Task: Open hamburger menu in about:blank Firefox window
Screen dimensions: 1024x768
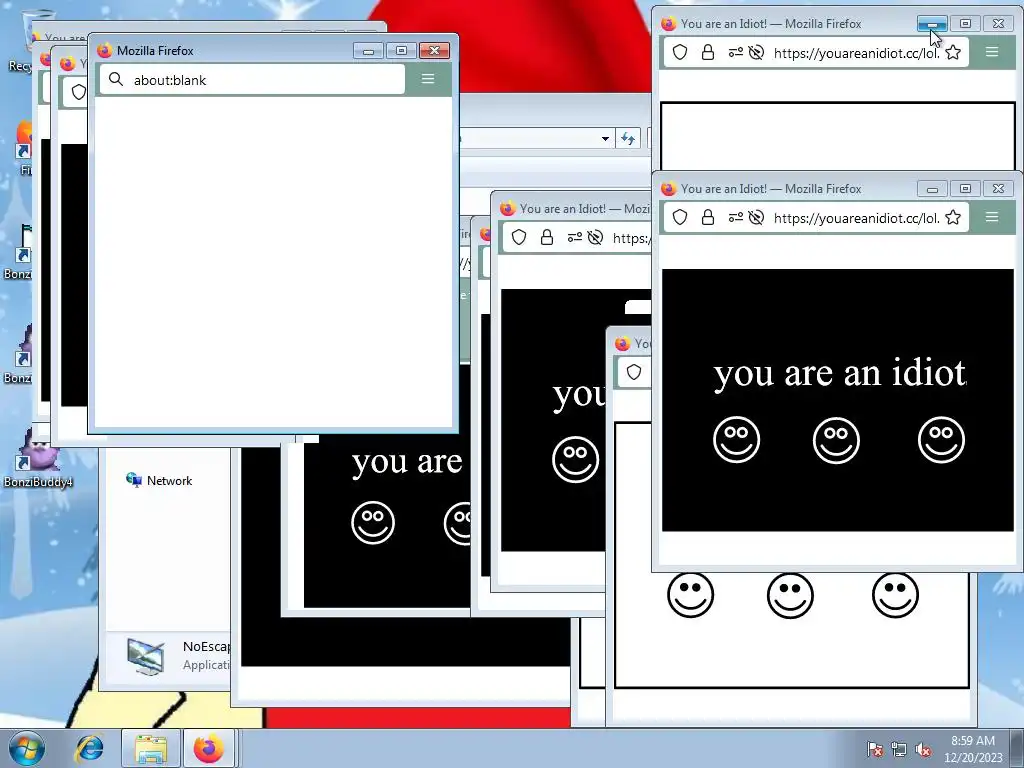Action: [x=428, y=79]
